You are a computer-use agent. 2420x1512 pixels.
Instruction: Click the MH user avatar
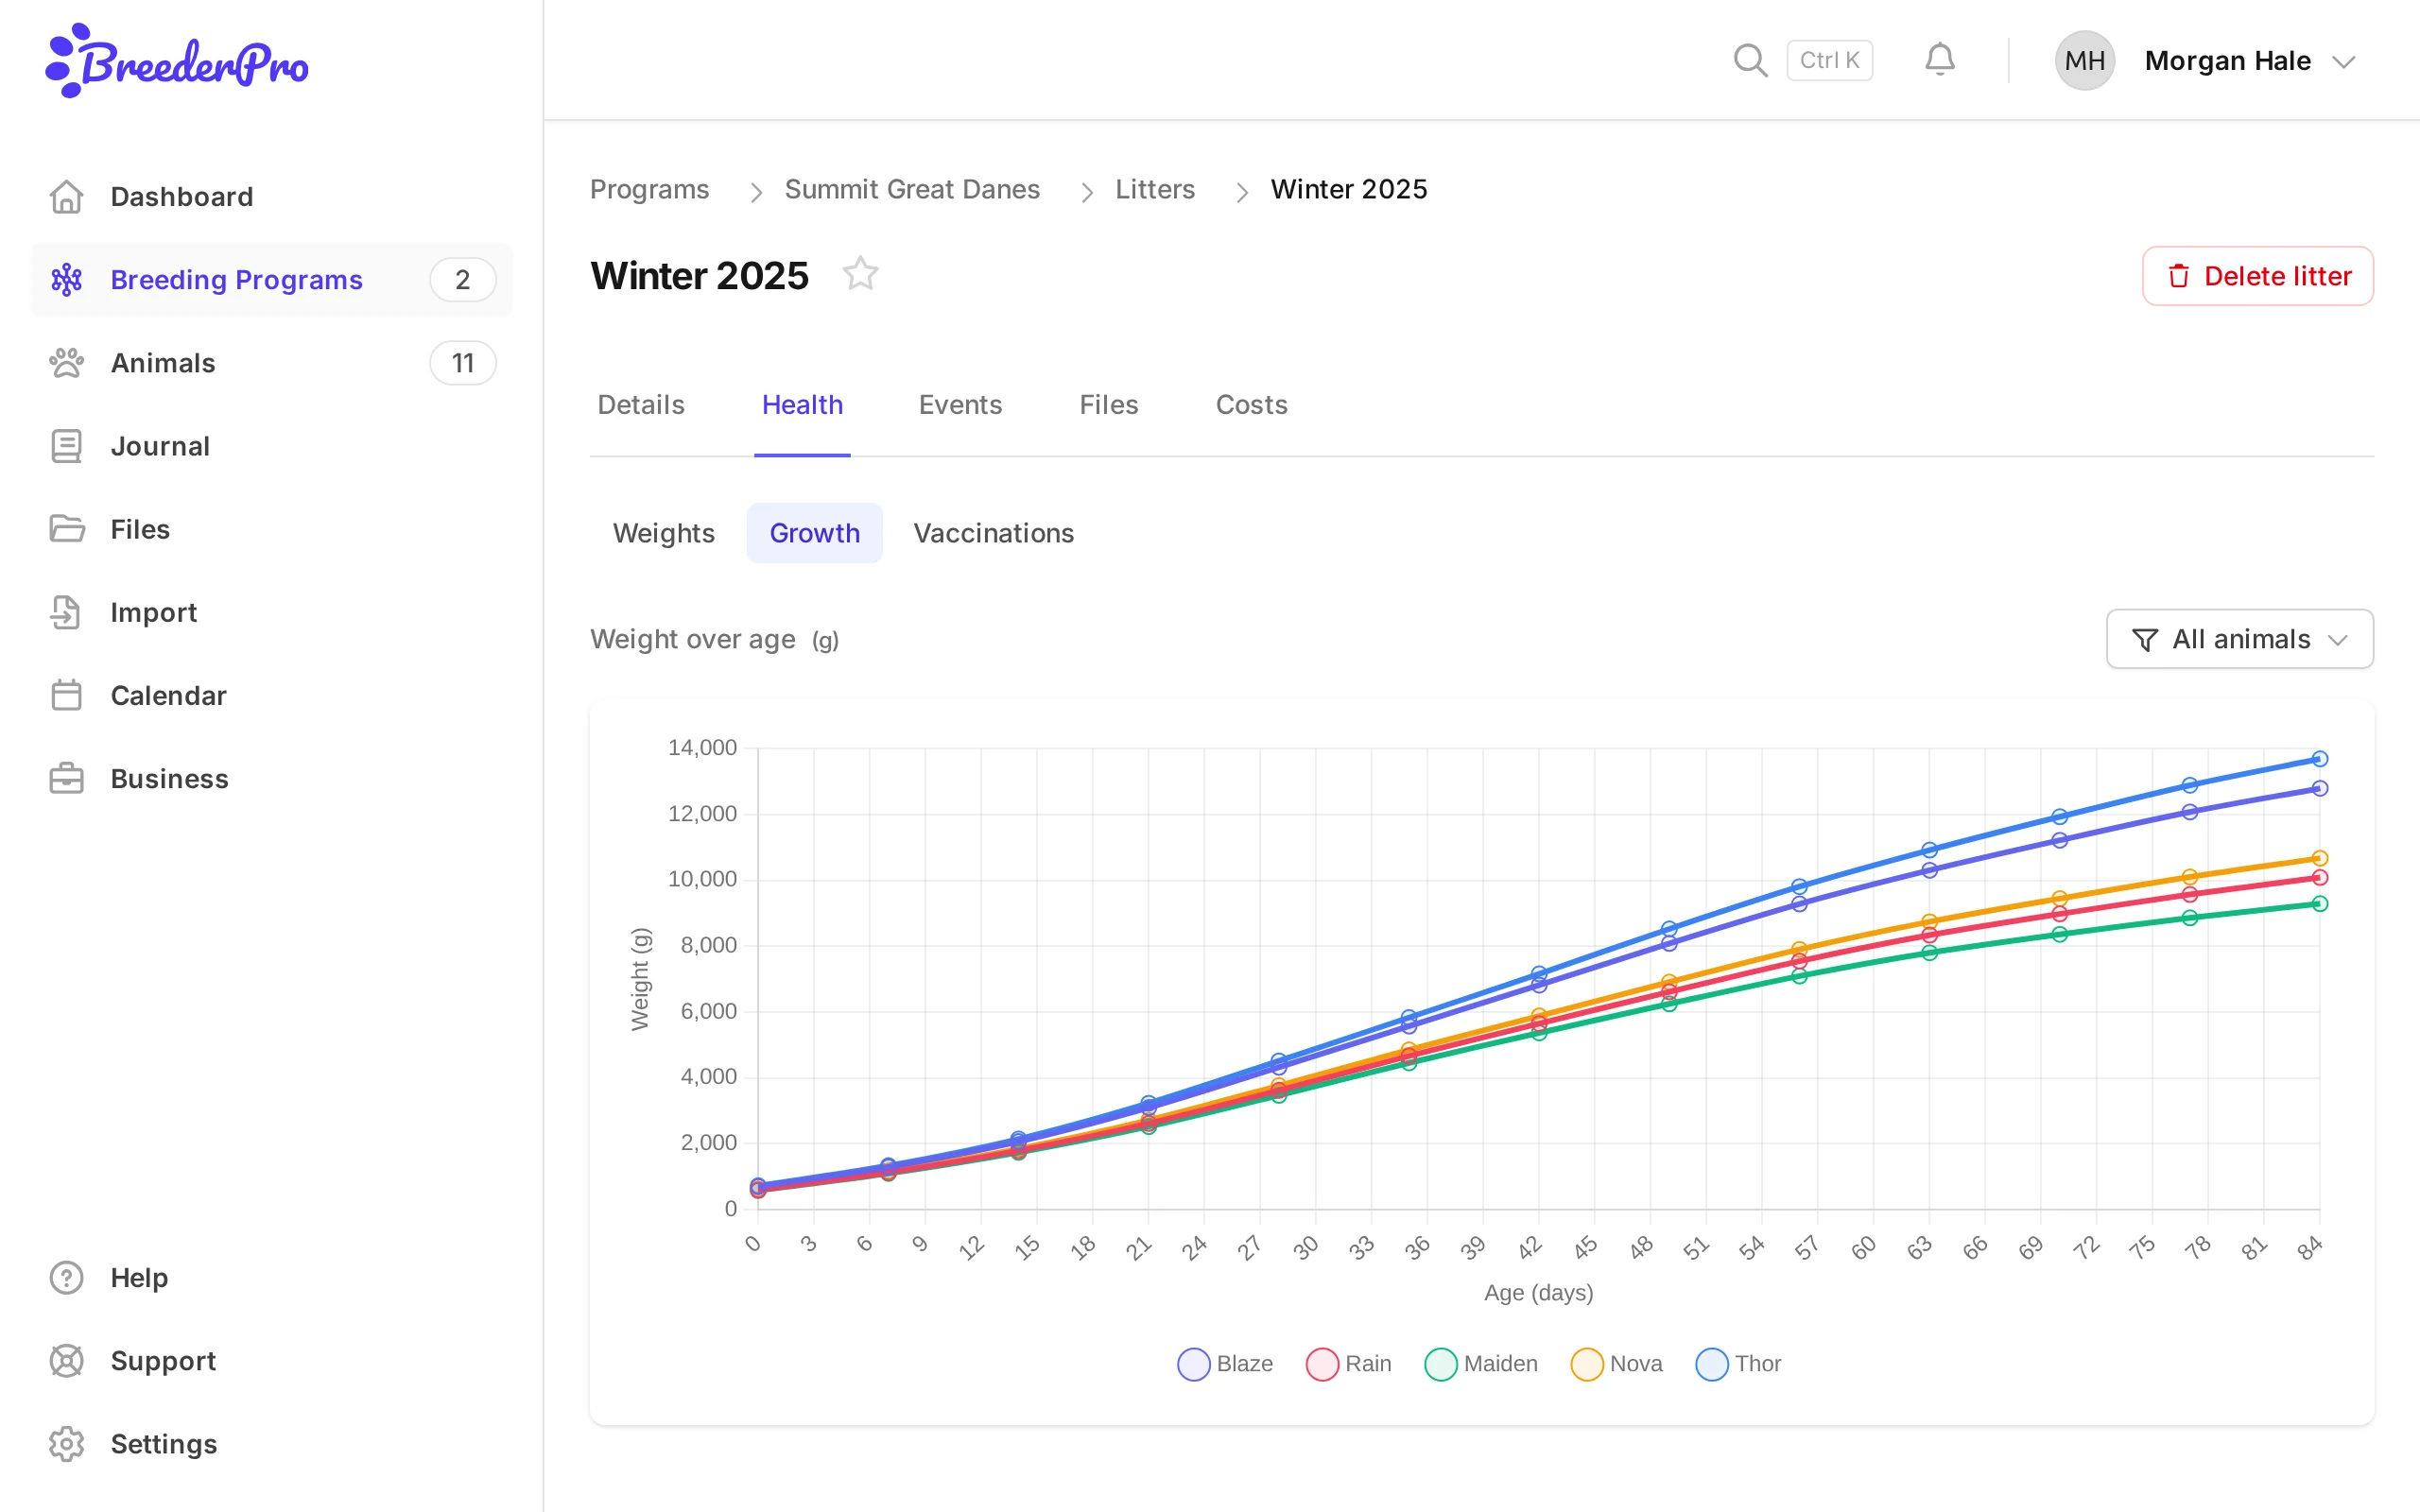click(2084, 60)
